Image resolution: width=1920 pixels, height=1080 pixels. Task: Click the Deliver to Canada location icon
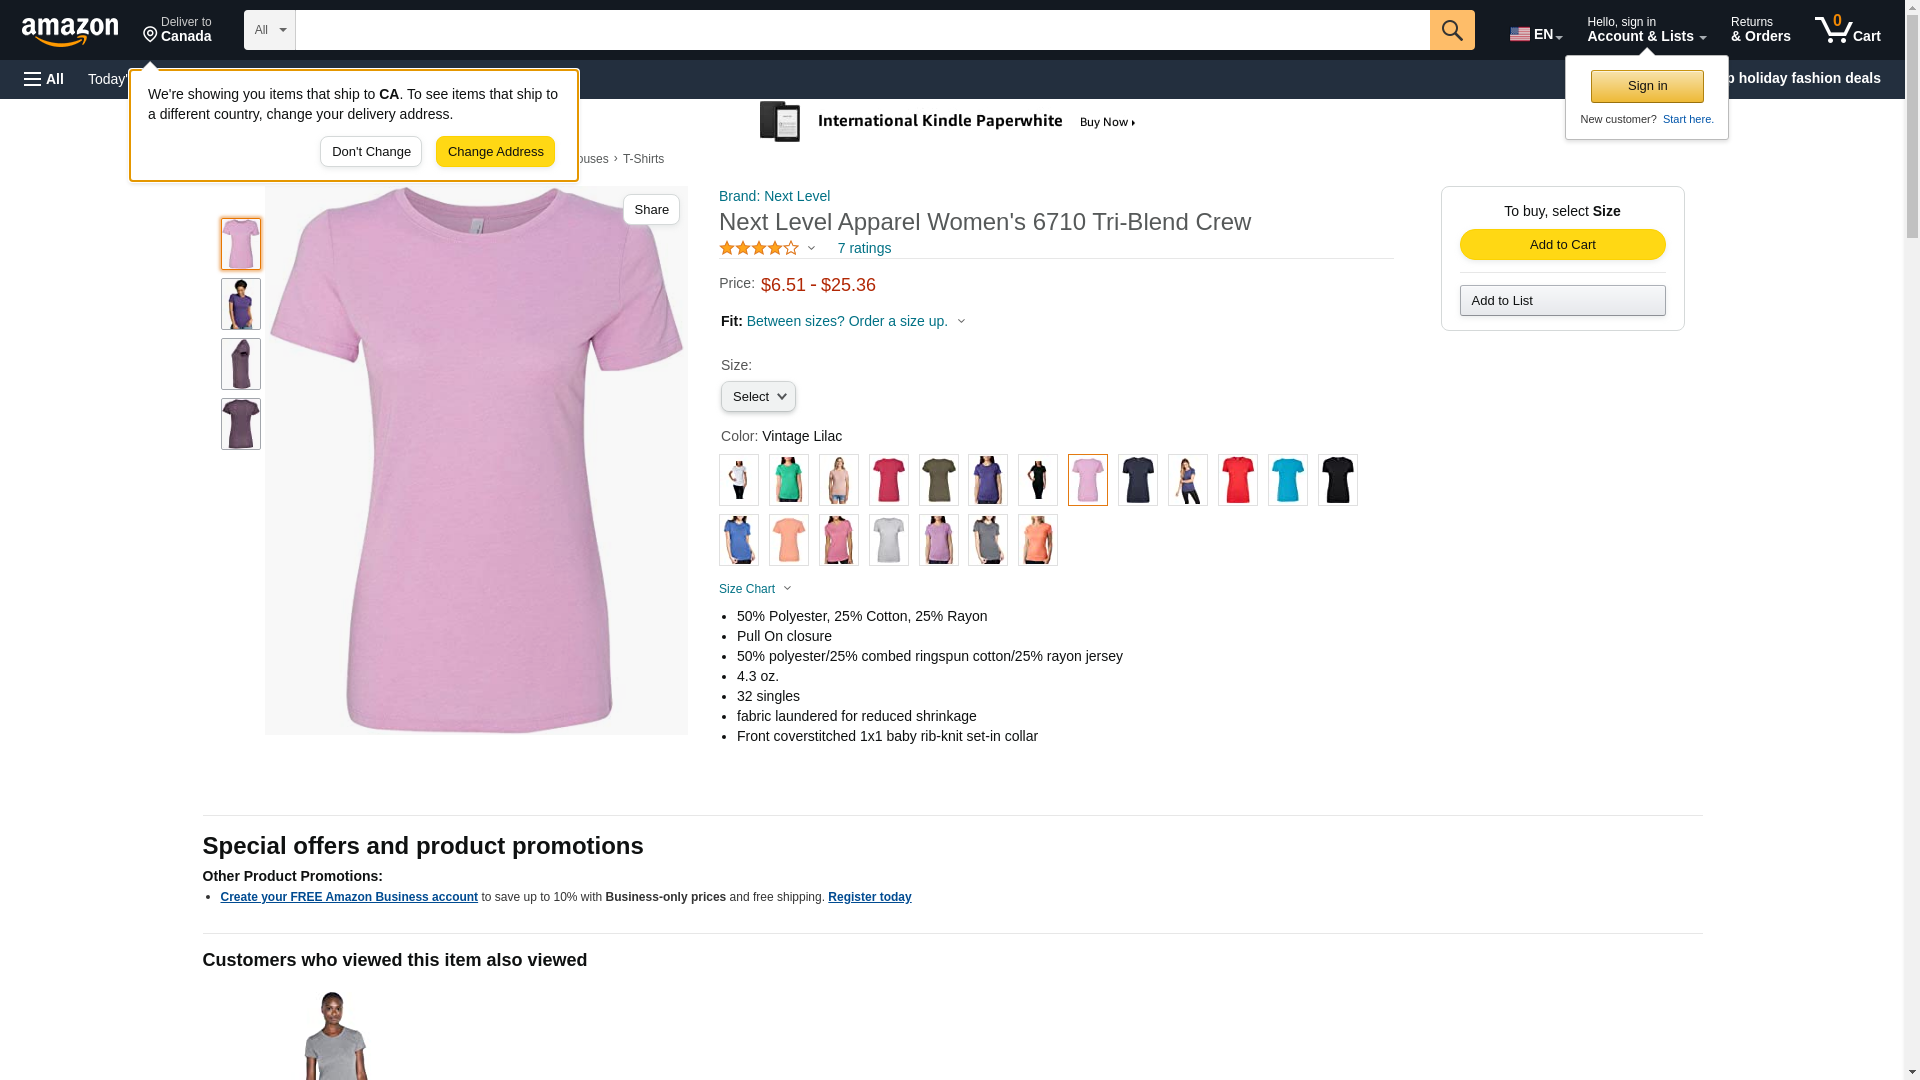click(x=150, y=35)
